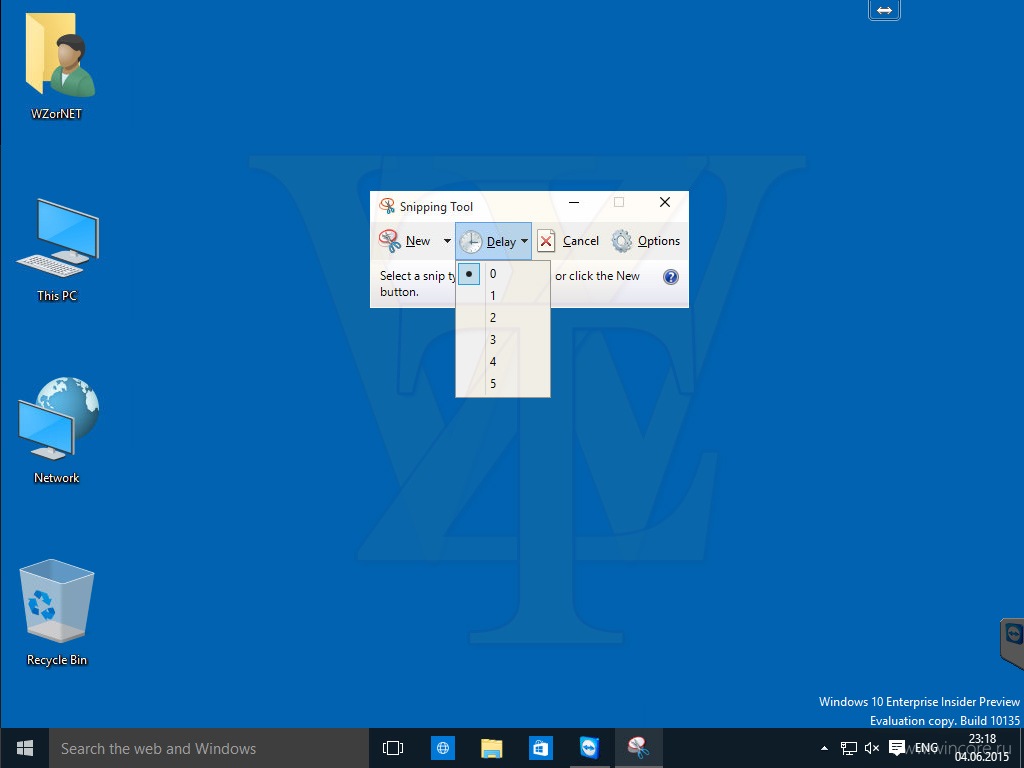
Task: Switch to TeamViewer taskbar icon
Action: pyautogui.click(x=590, y=748)
